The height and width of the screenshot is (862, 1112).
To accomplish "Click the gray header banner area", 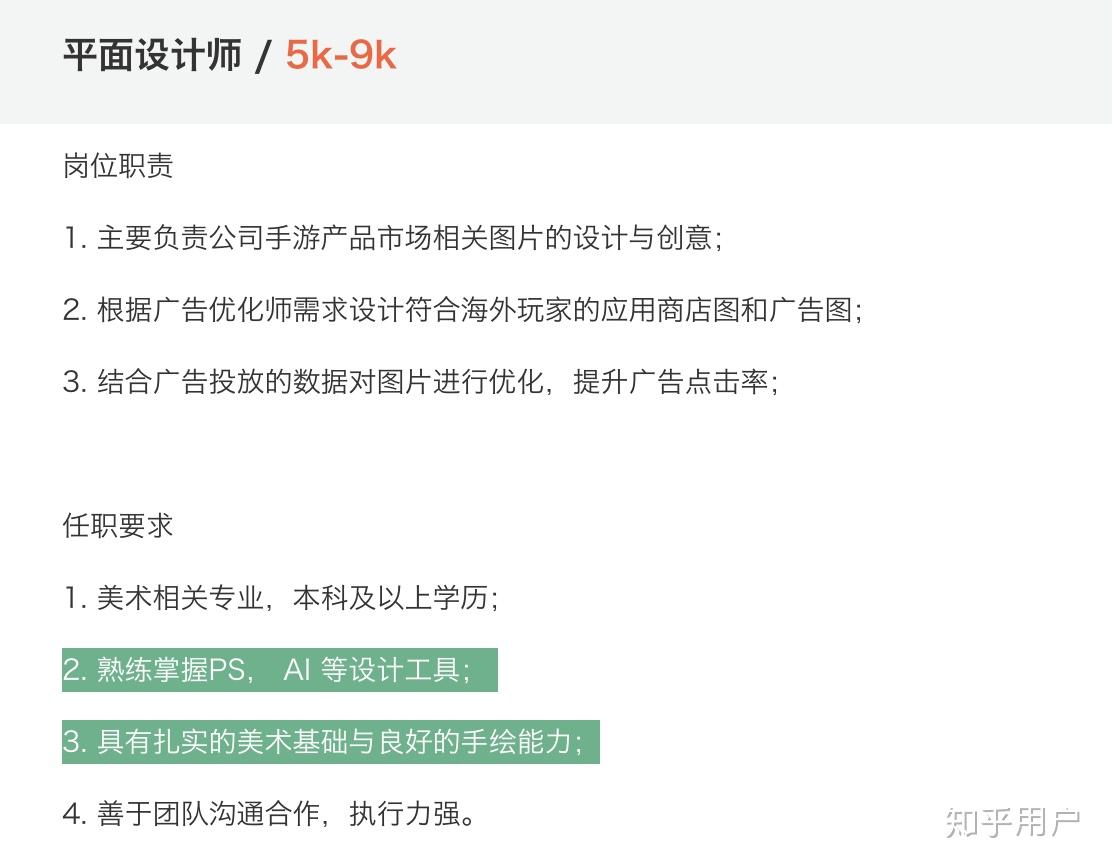I will point(556,62).
